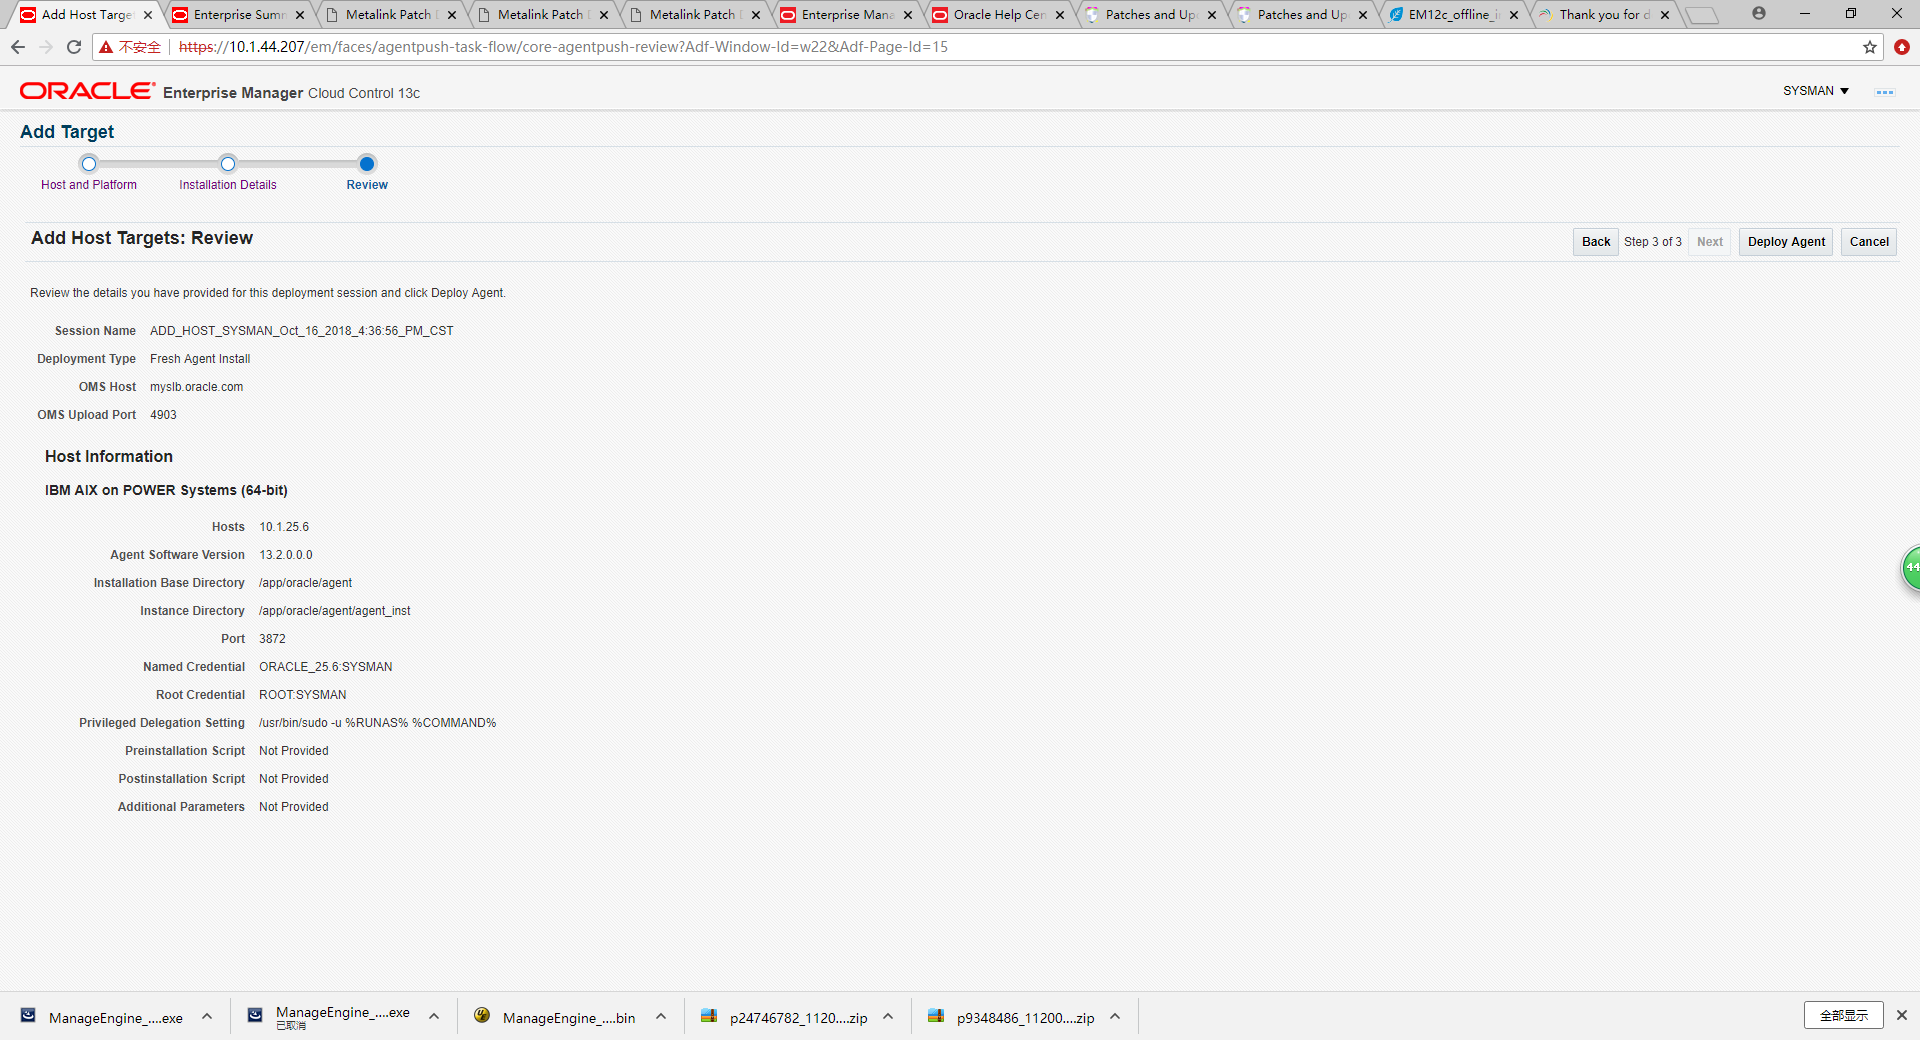Viewport: 1920px width, 1040px height.
Task: Expand options for p24746782 zip download
Action: tap(888, 1017)
